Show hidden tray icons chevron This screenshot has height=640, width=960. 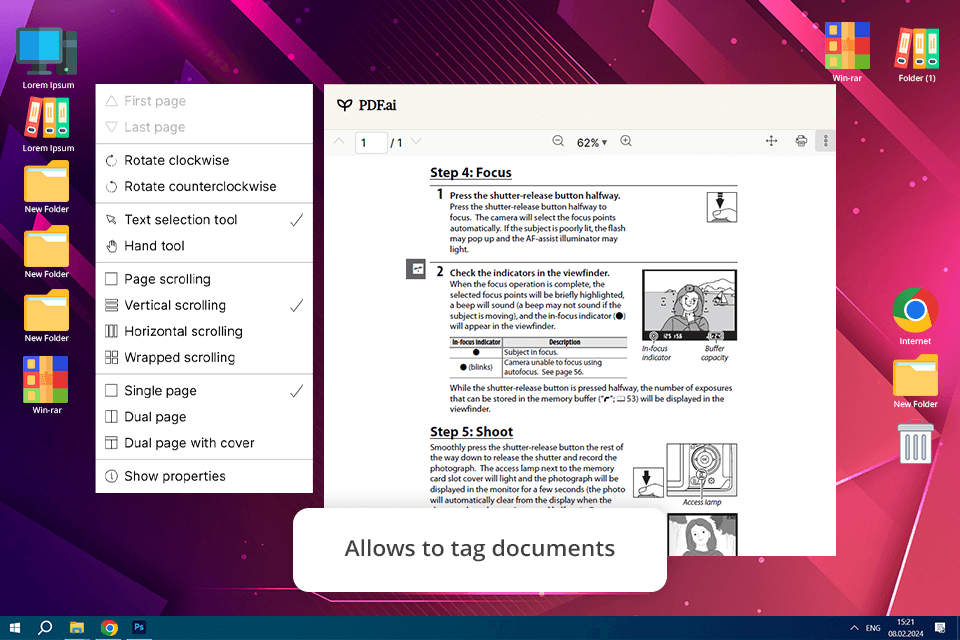pyautogui.click(x=853, y=628)
